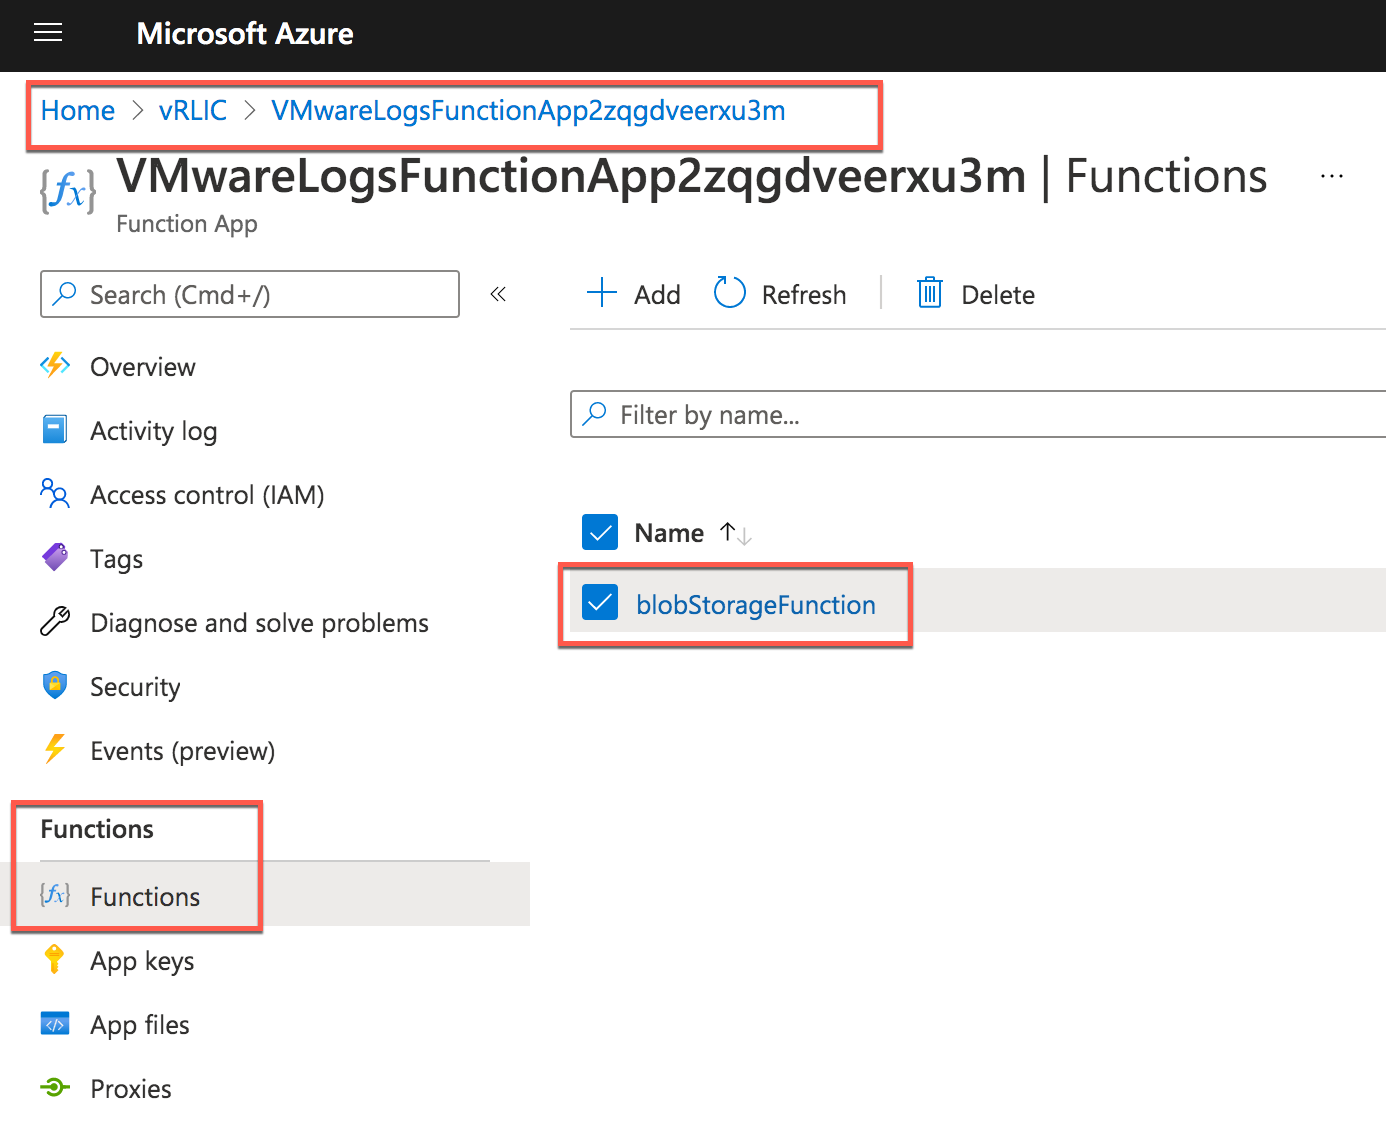The image size is (1386, 1148).
Task: Toggle the select-all checkbox beside Name
Action: tap(600, 533)
